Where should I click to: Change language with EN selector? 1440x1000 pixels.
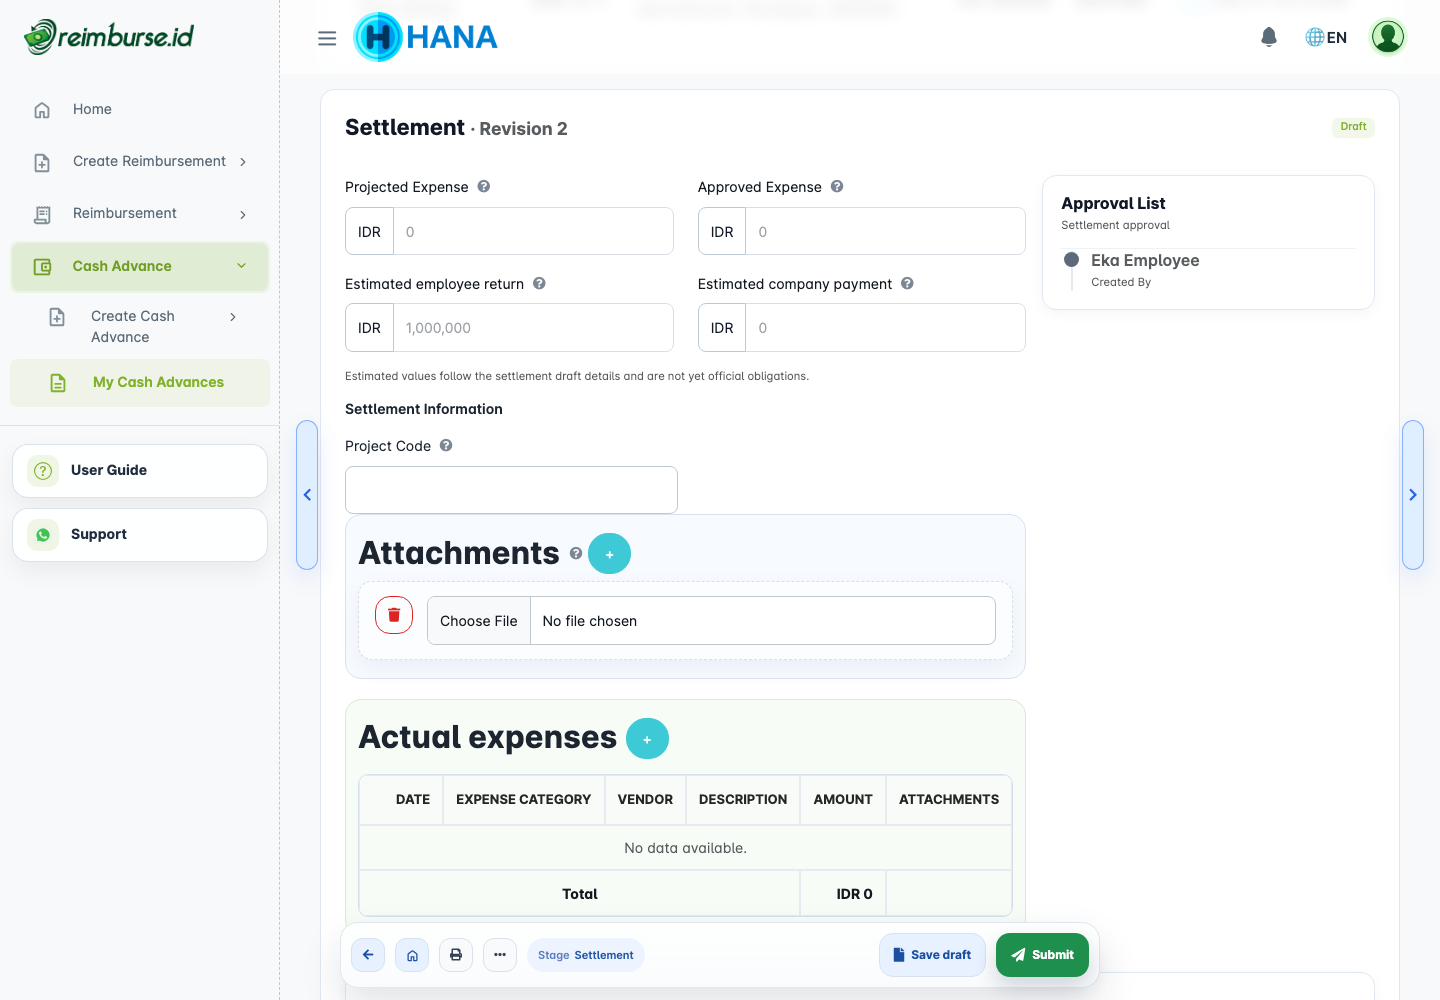point(1326,37)
